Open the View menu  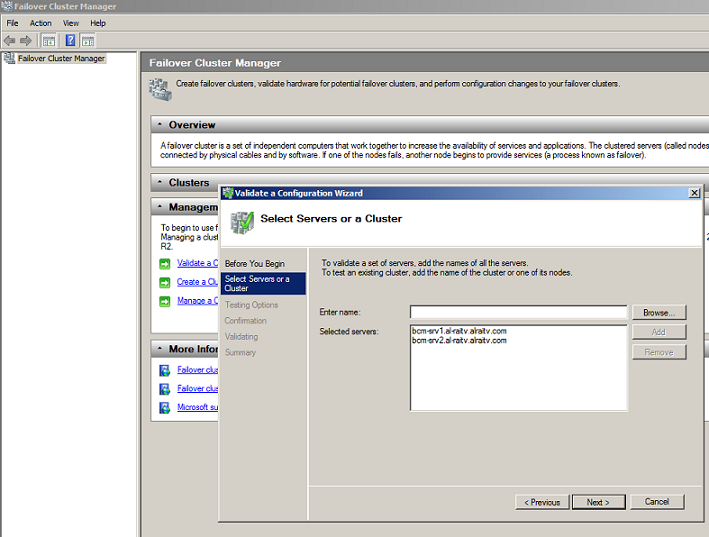71,23
